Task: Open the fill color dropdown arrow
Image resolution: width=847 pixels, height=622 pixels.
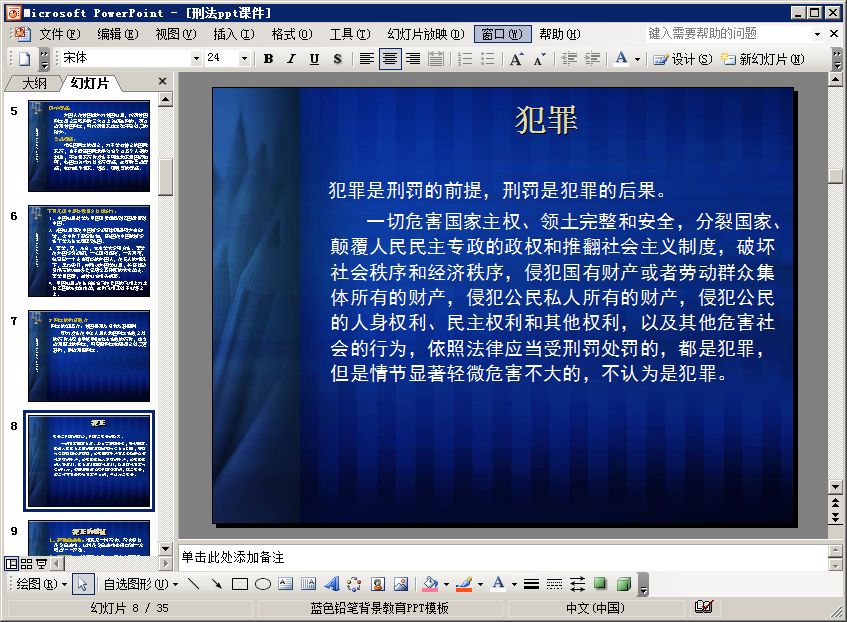Action: pyautogui.click(x=446, y=584)
